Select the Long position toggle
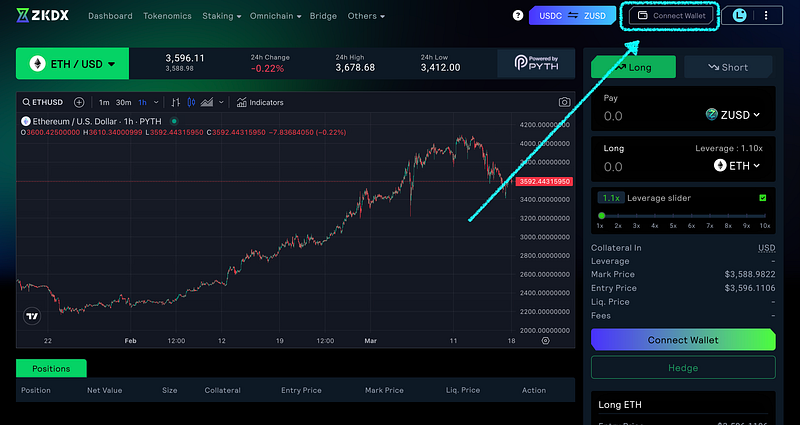Image resolution: width=800 pixels, height=425 pixels. point(634,67)
